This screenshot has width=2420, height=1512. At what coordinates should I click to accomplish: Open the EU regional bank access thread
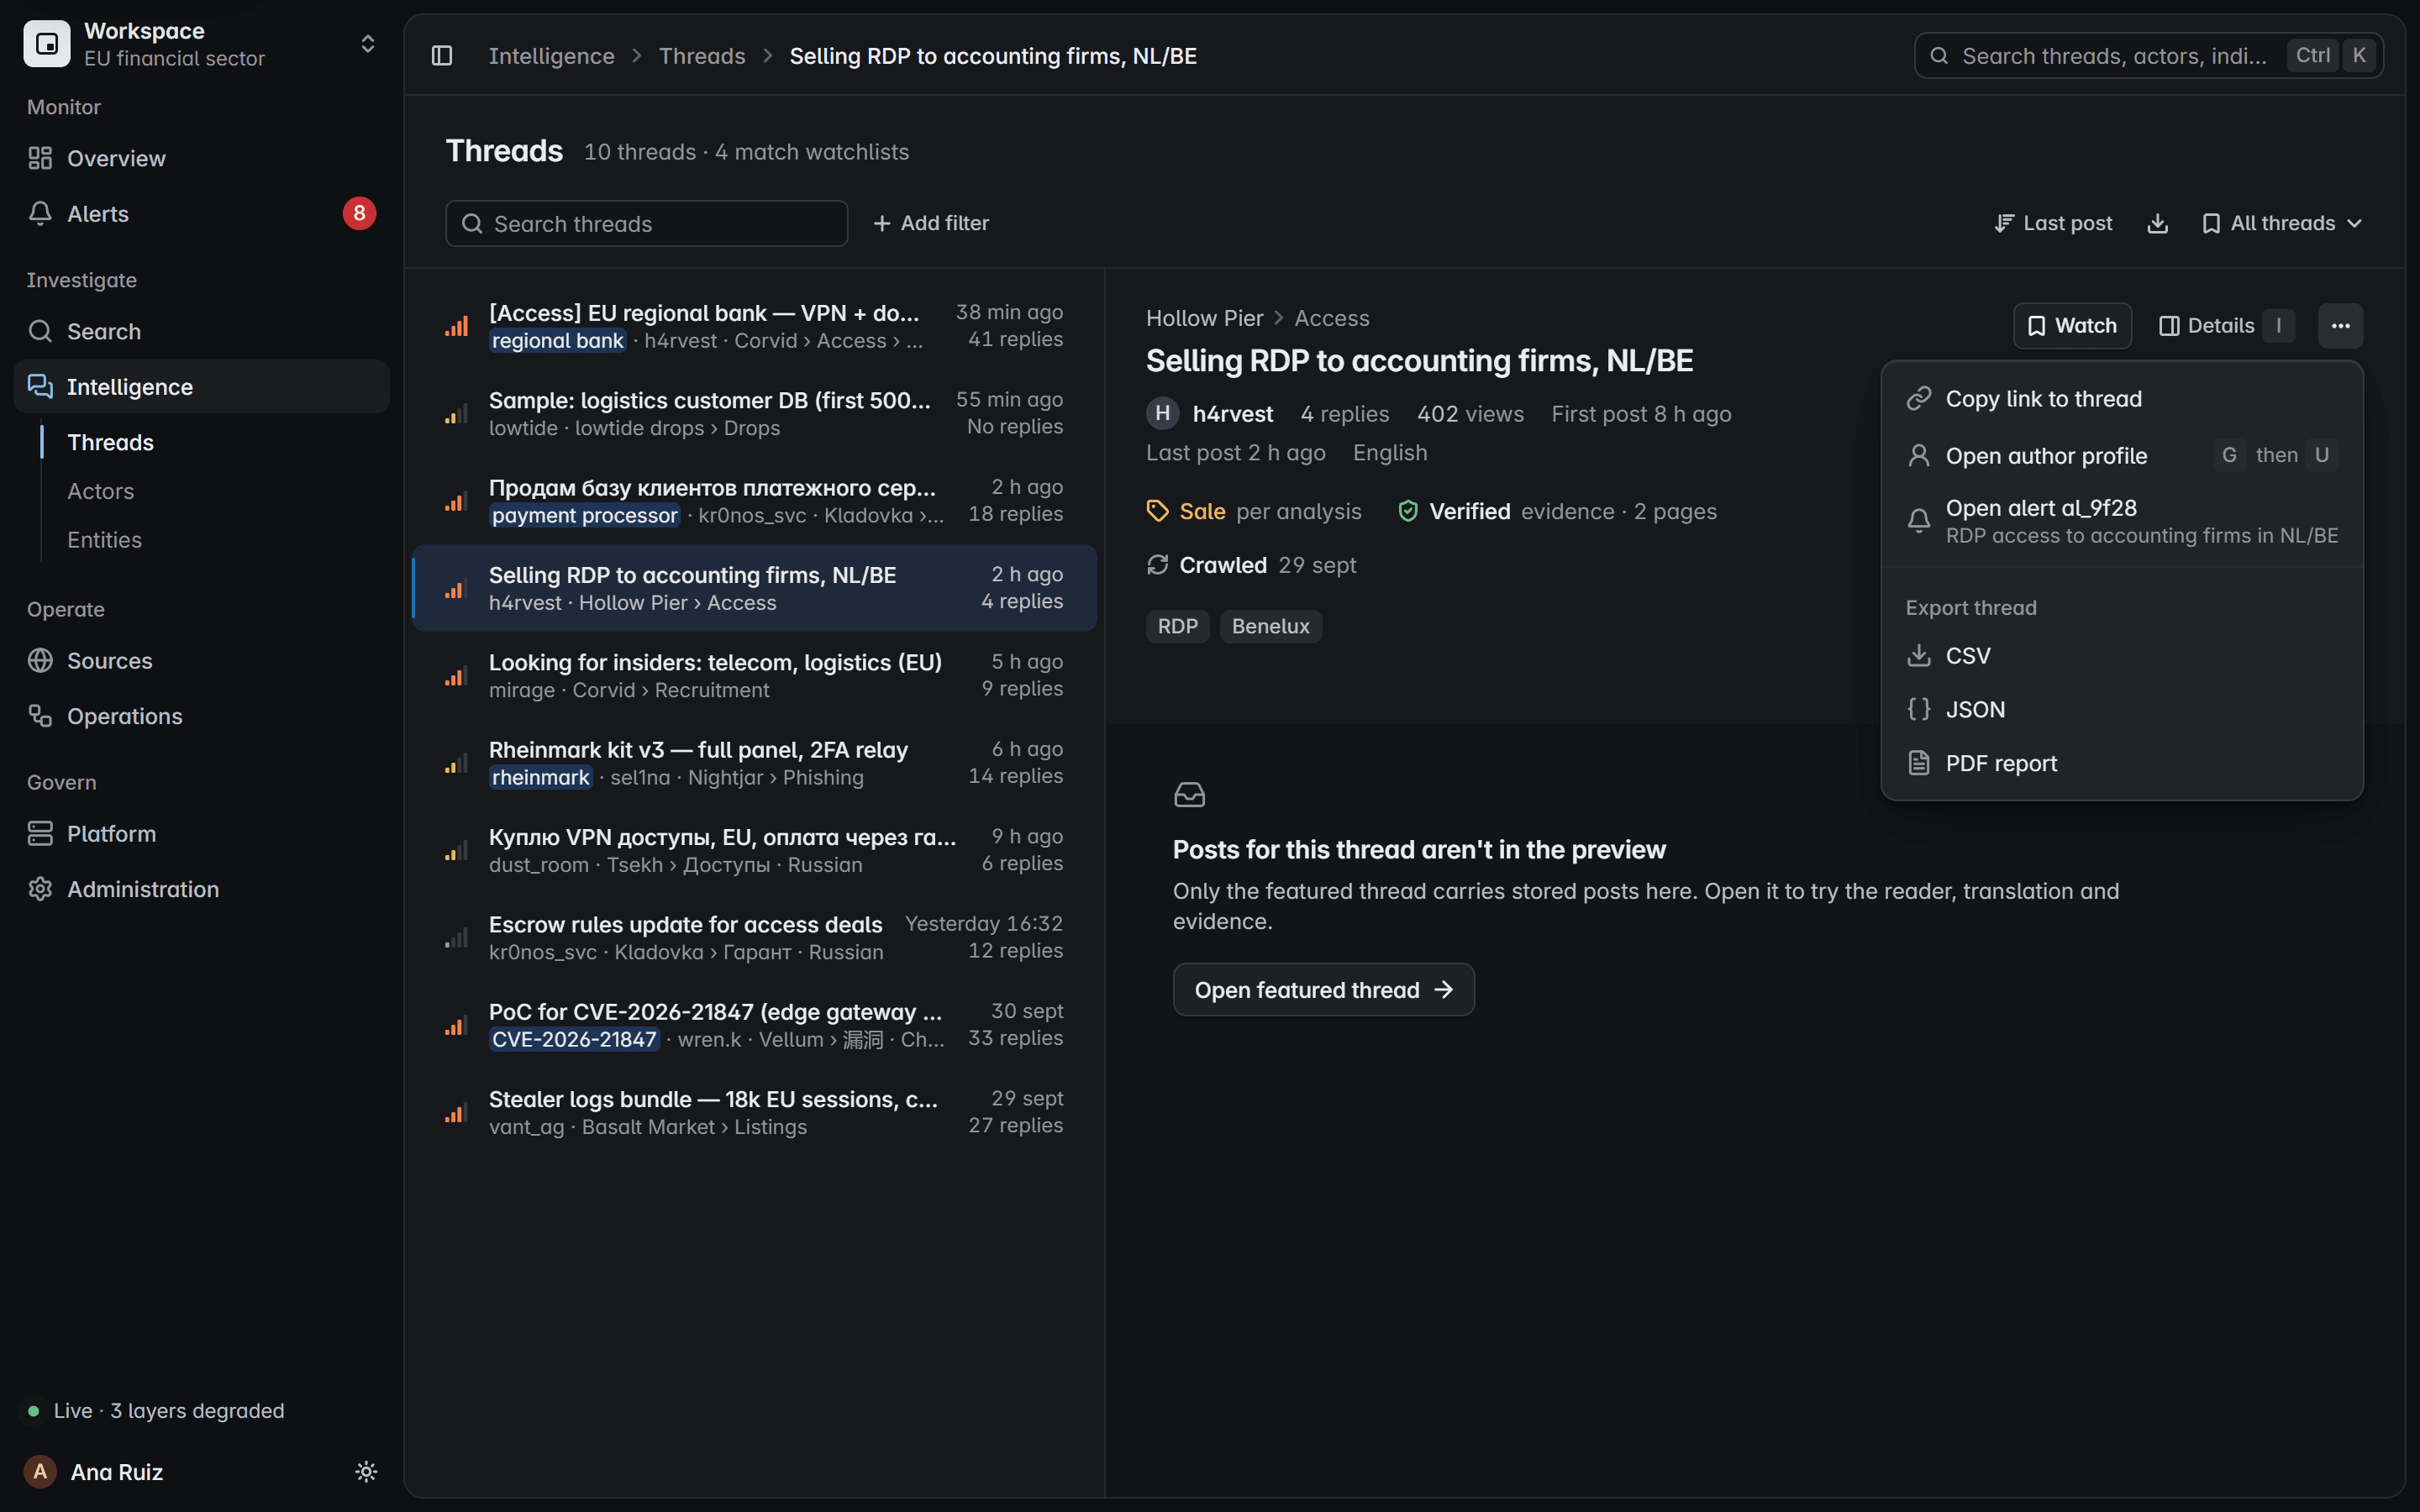pos(754,326)
